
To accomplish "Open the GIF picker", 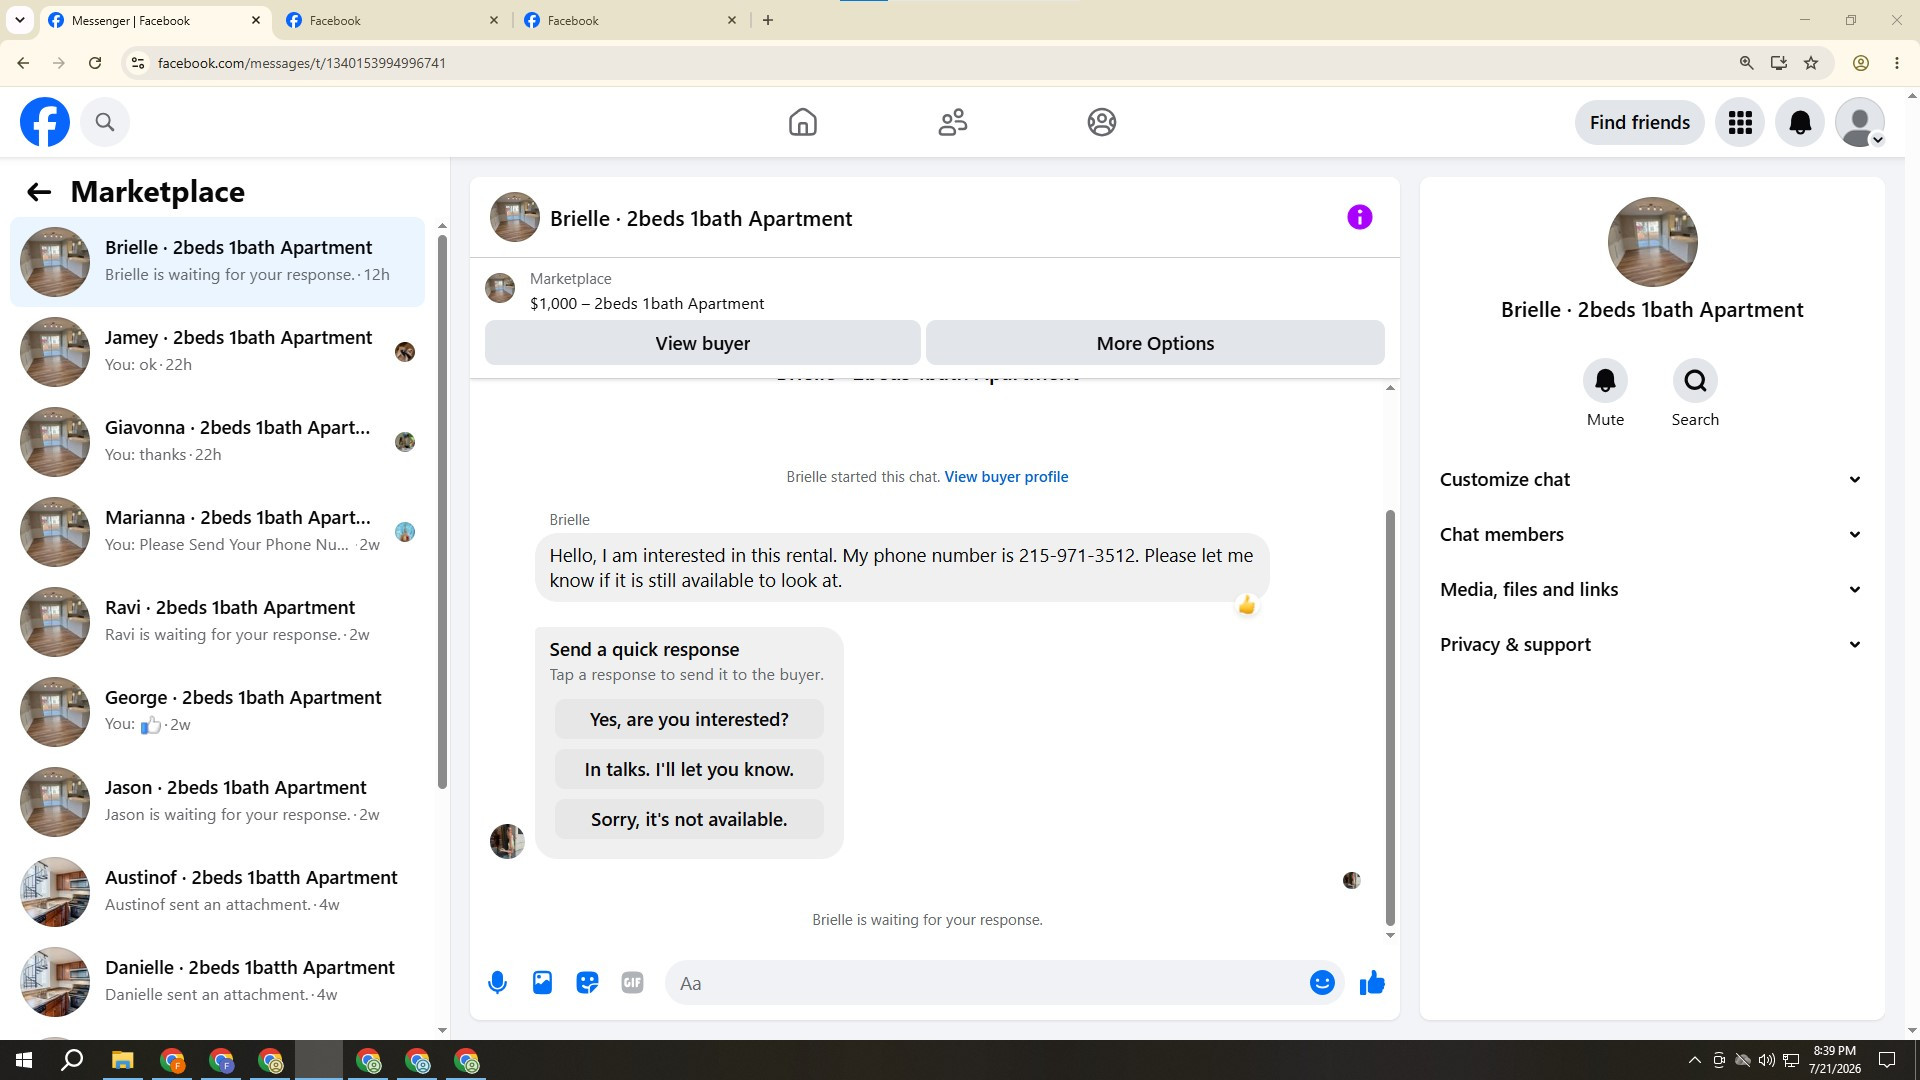I will coord(632,983).
